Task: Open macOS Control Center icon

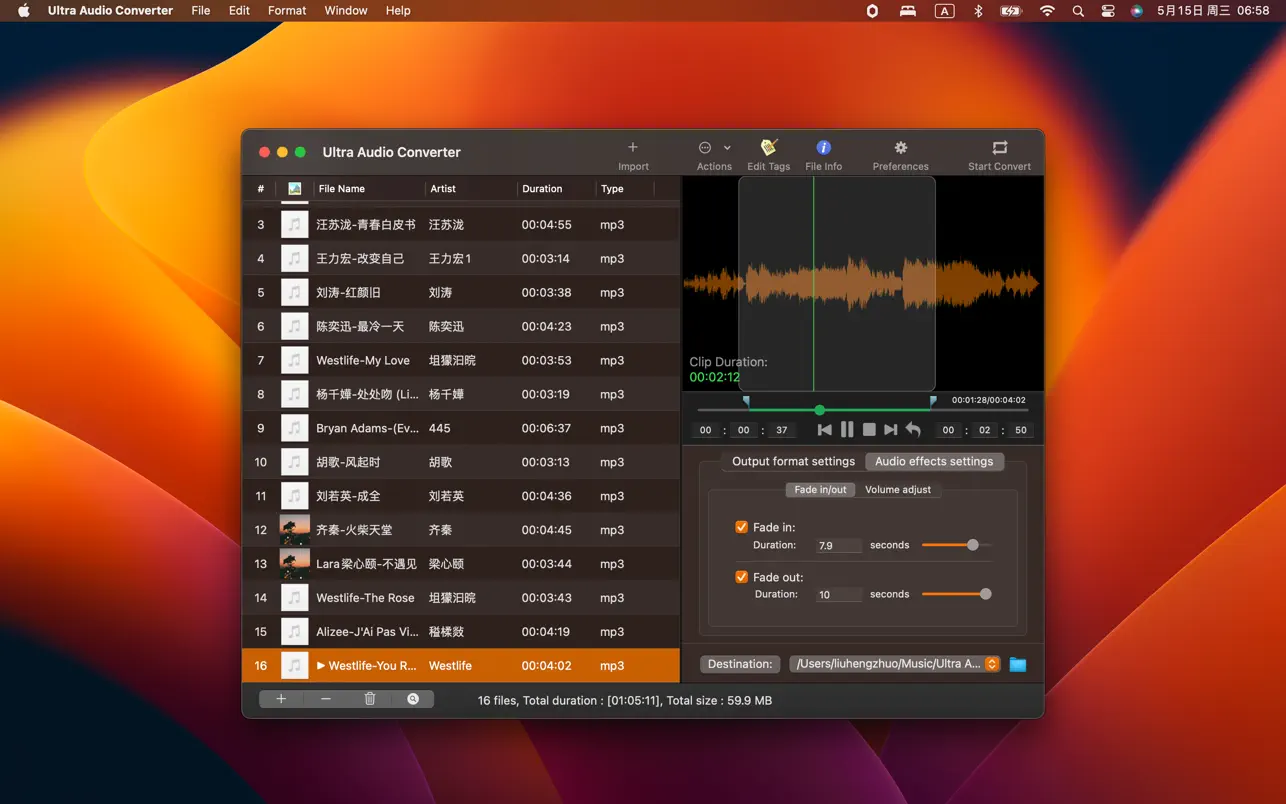Action: [x=1107, y=11]
